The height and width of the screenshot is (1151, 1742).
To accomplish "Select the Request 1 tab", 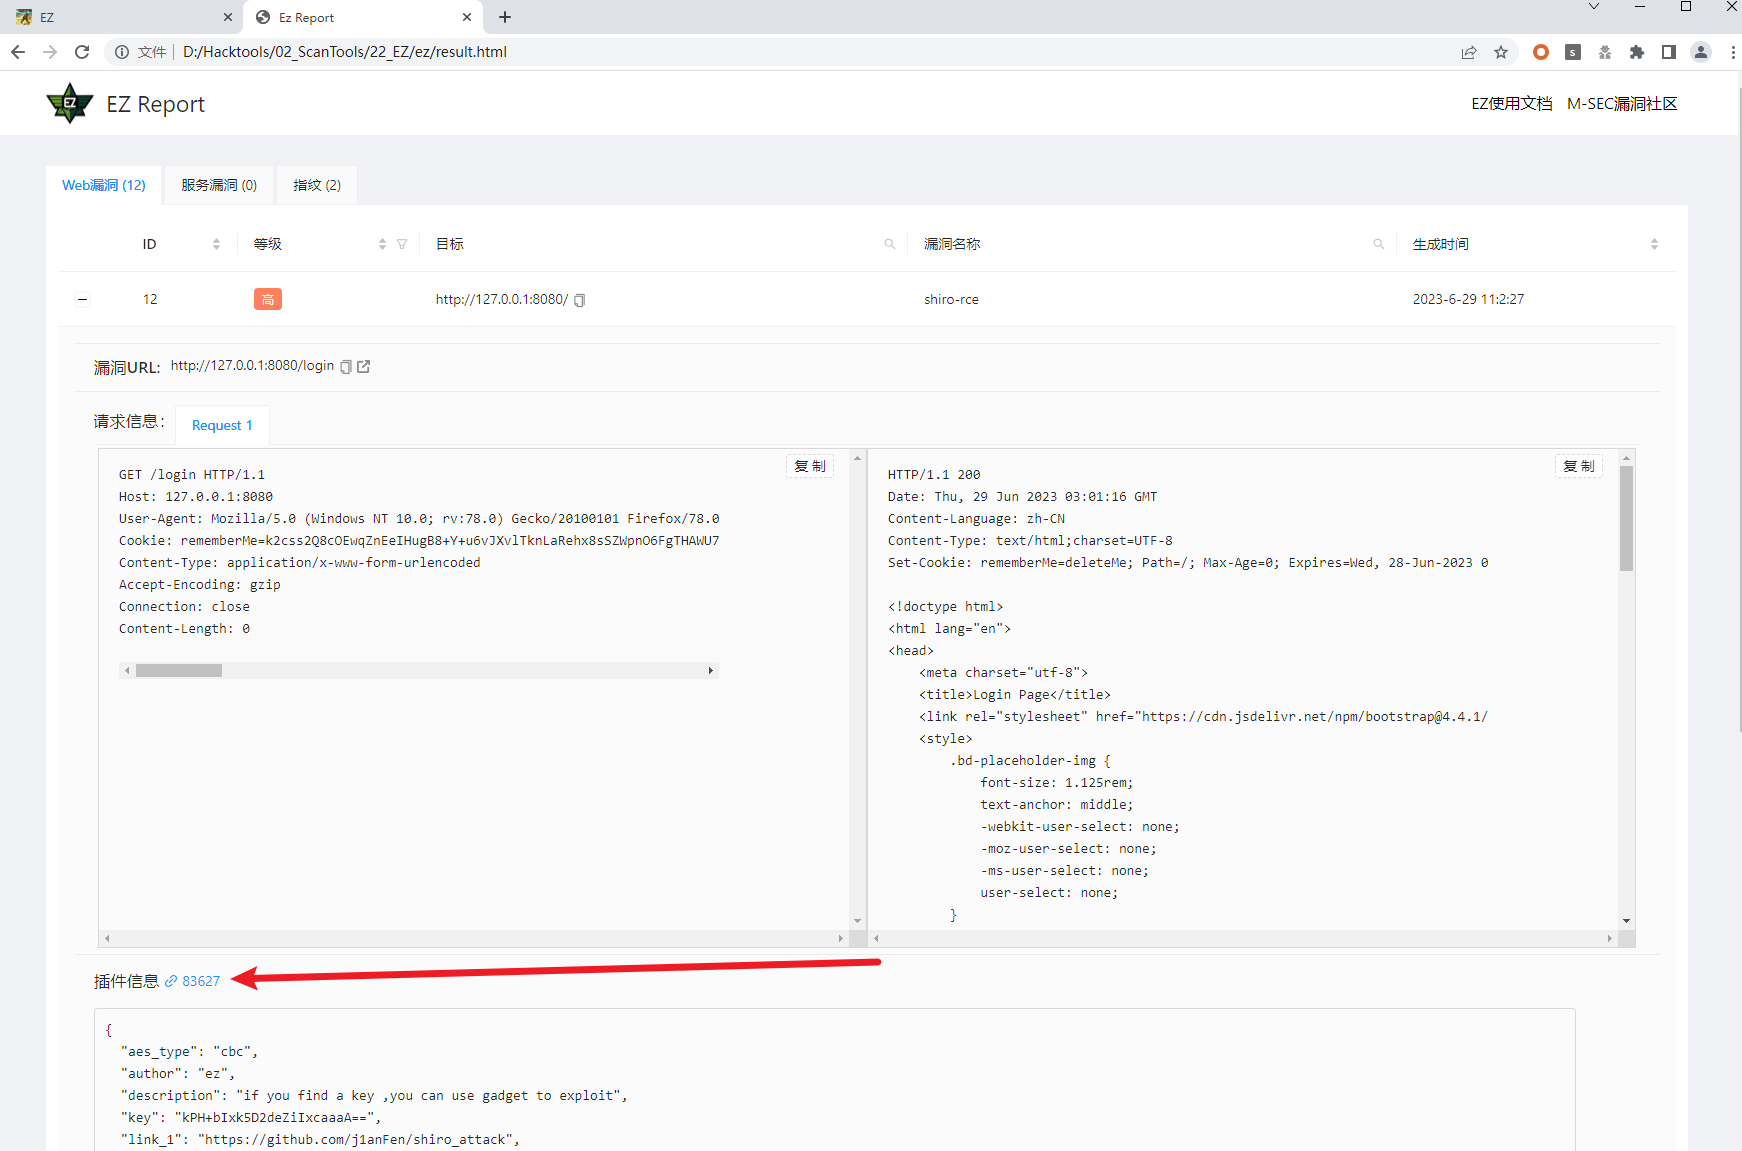I will pyautogui.click(x=222, y=425).
